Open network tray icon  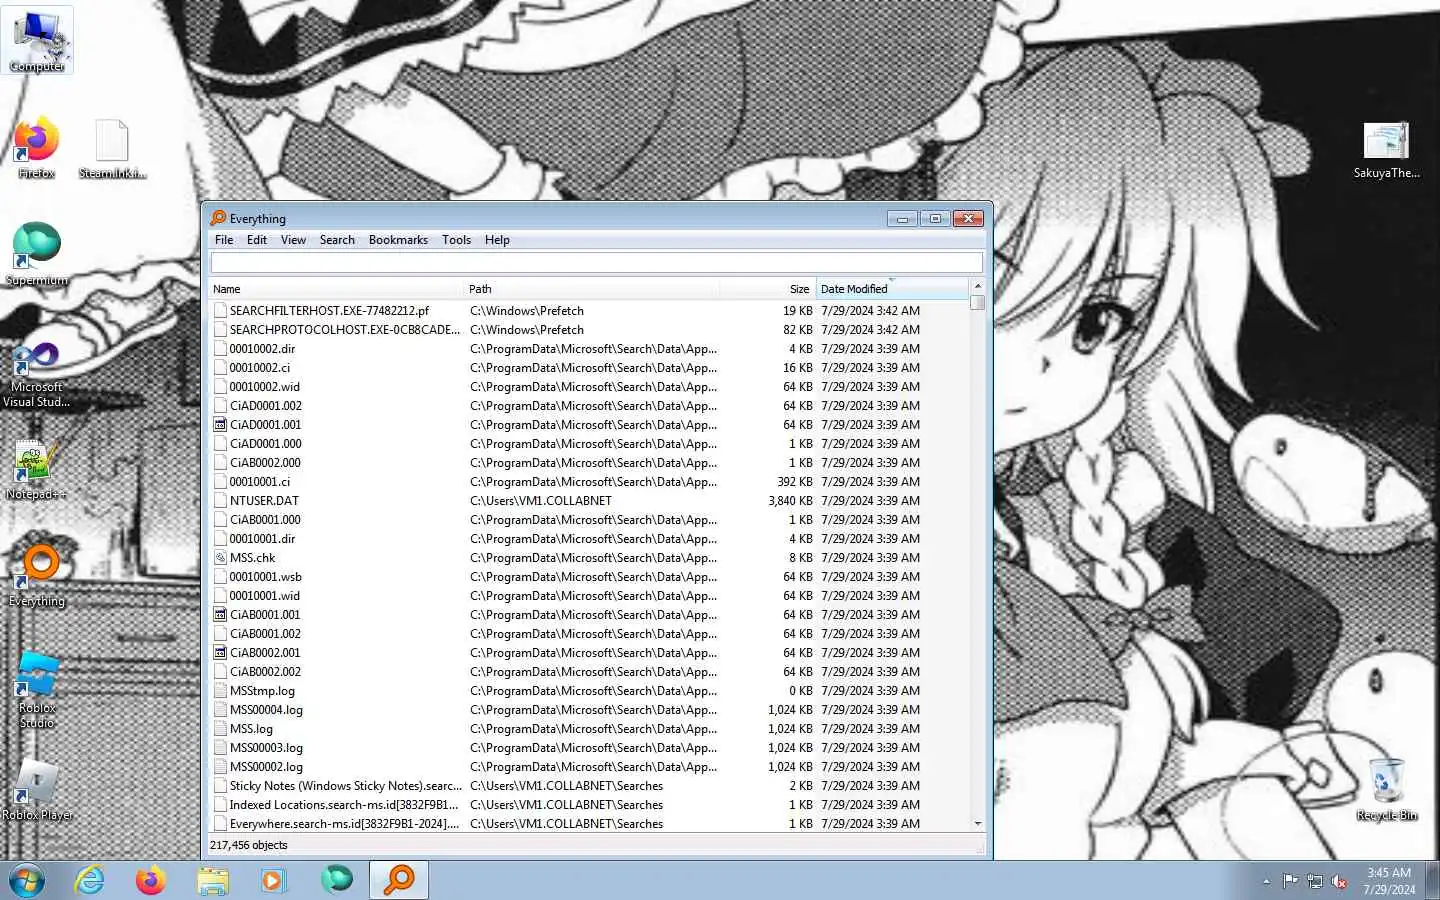click(1315, 881)
